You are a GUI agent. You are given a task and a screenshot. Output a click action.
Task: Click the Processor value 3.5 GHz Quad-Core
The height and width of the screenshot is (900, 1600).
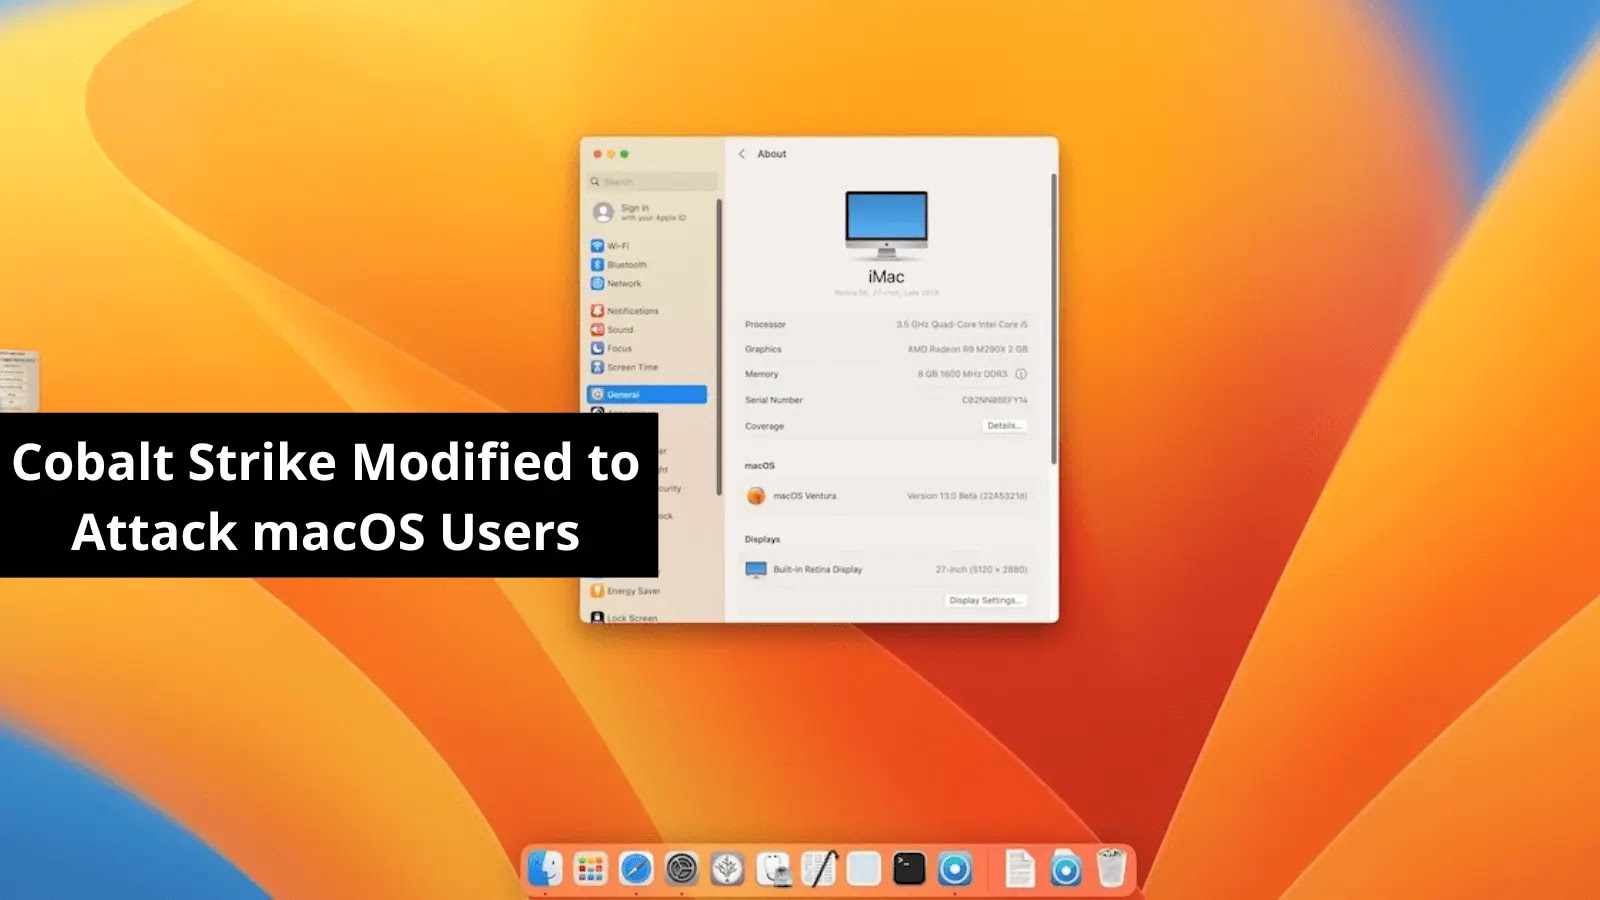pyautogui.click(x=962, y=325)
